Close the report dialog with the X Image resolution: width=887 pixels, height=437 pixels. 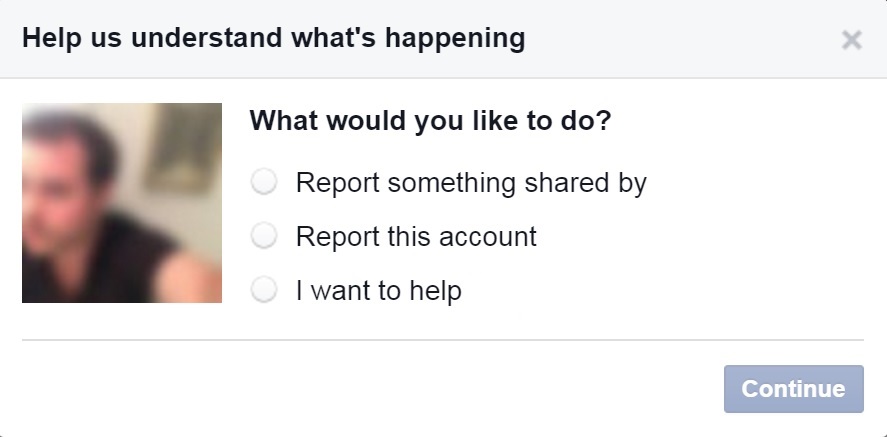tap(851, 40)
